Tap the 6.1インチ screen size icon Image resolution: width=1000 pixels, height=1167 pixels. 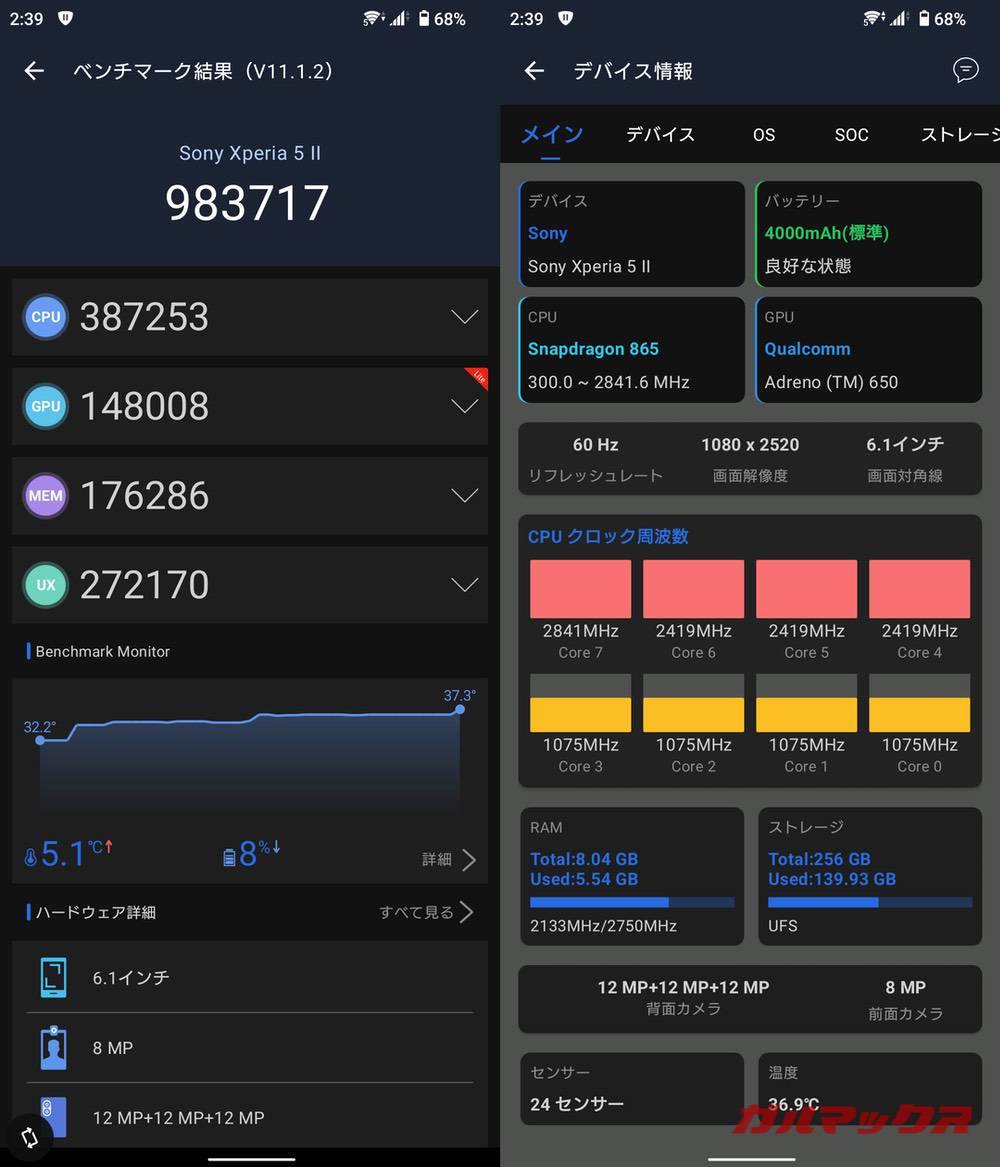pyautogui.click(x=53, y=976)
